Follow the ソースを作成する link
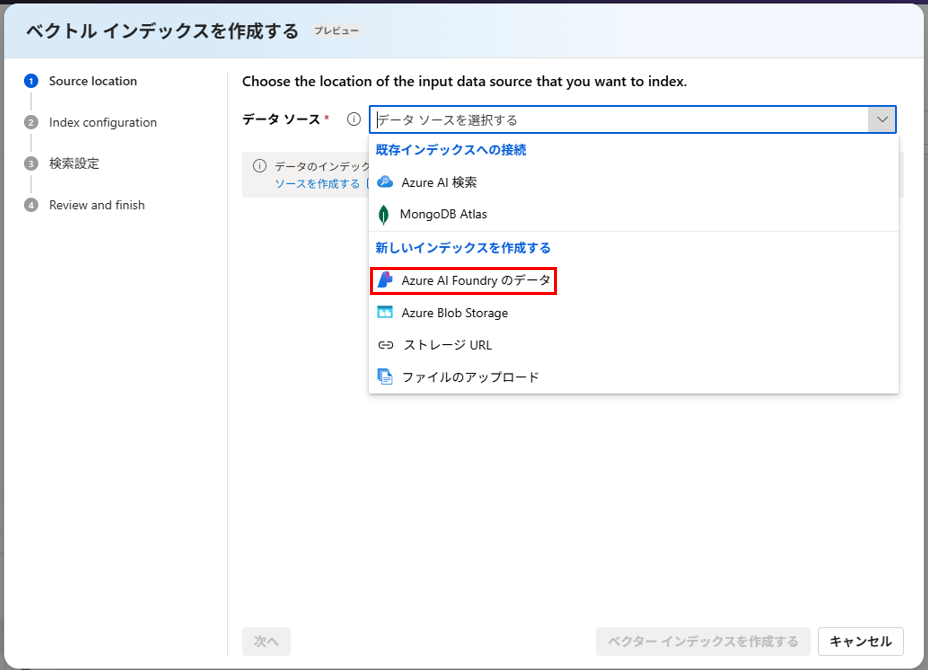928x670 pixels. [x=317, y=183]
